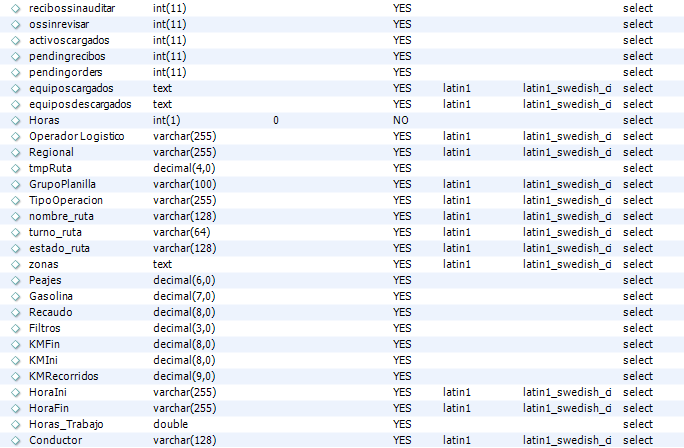Select the Horas_Trabajo column name
684x448 pixels.
[66, 424]
